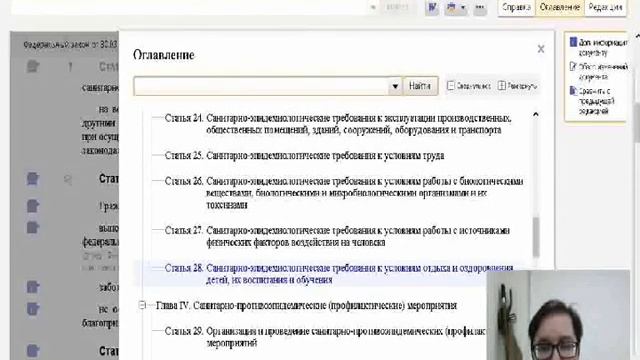Export the document to Word
This screenshot has height=360, width=640.
tap(431, 8)
